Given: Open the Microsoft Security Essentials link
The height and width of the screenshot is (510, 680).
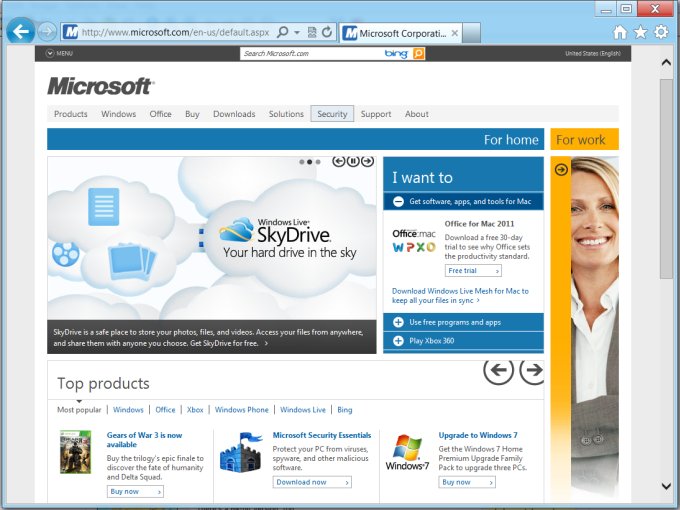Looking at the screenshot, I should tap(322, 435).
